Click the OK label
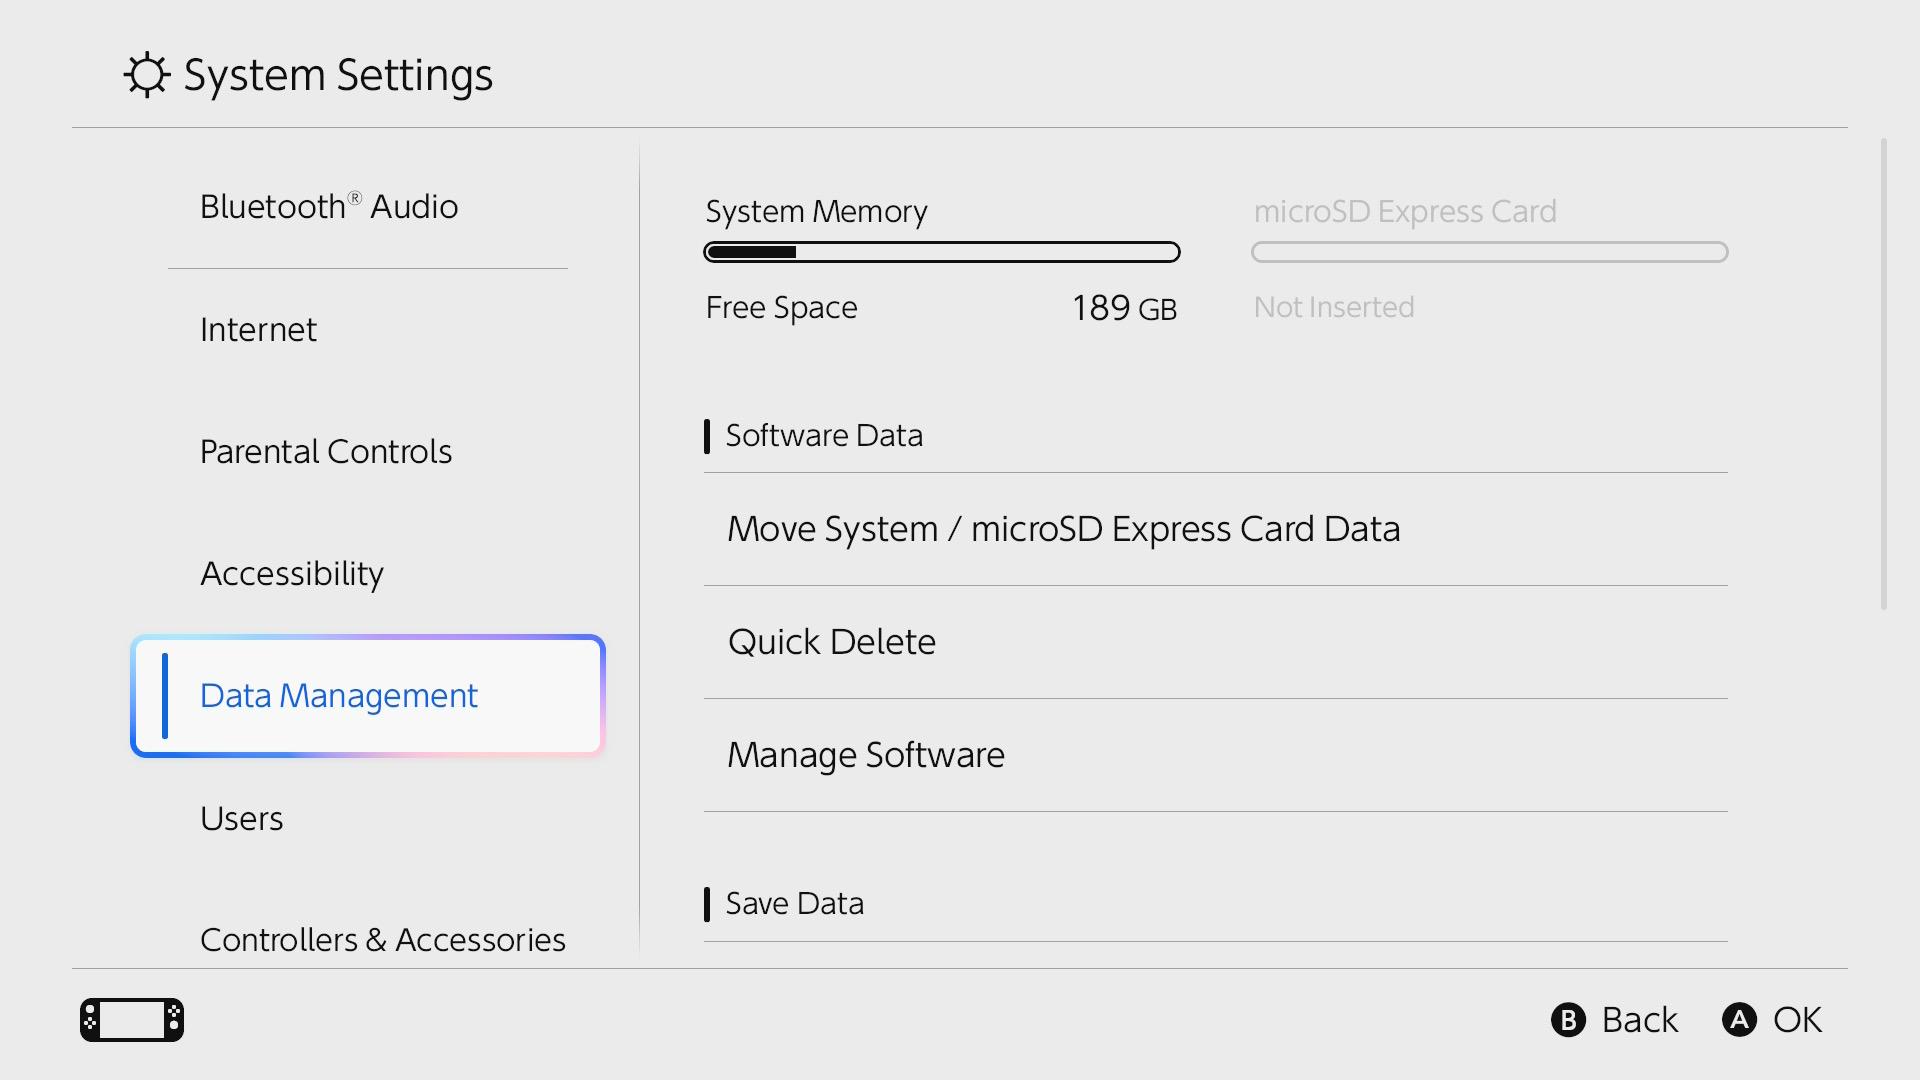 (1798, 1020)
